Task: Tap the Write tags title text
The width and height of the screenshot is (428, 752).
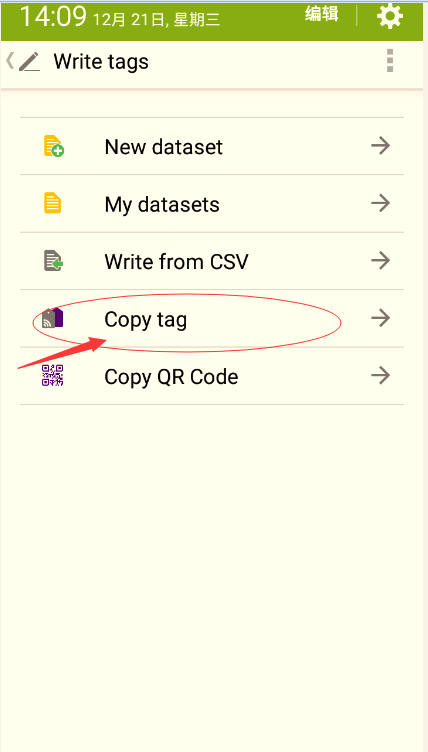Action: [x=101, y=62]
